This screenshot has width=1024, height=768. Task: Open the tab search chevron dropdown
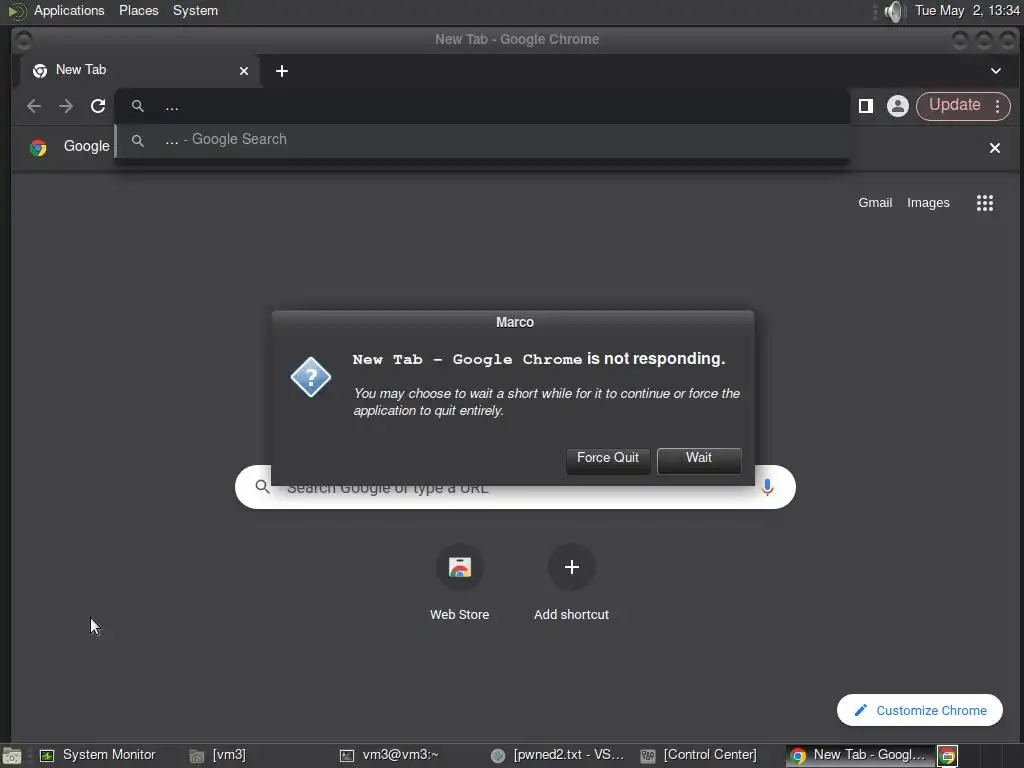click(995, 71)
